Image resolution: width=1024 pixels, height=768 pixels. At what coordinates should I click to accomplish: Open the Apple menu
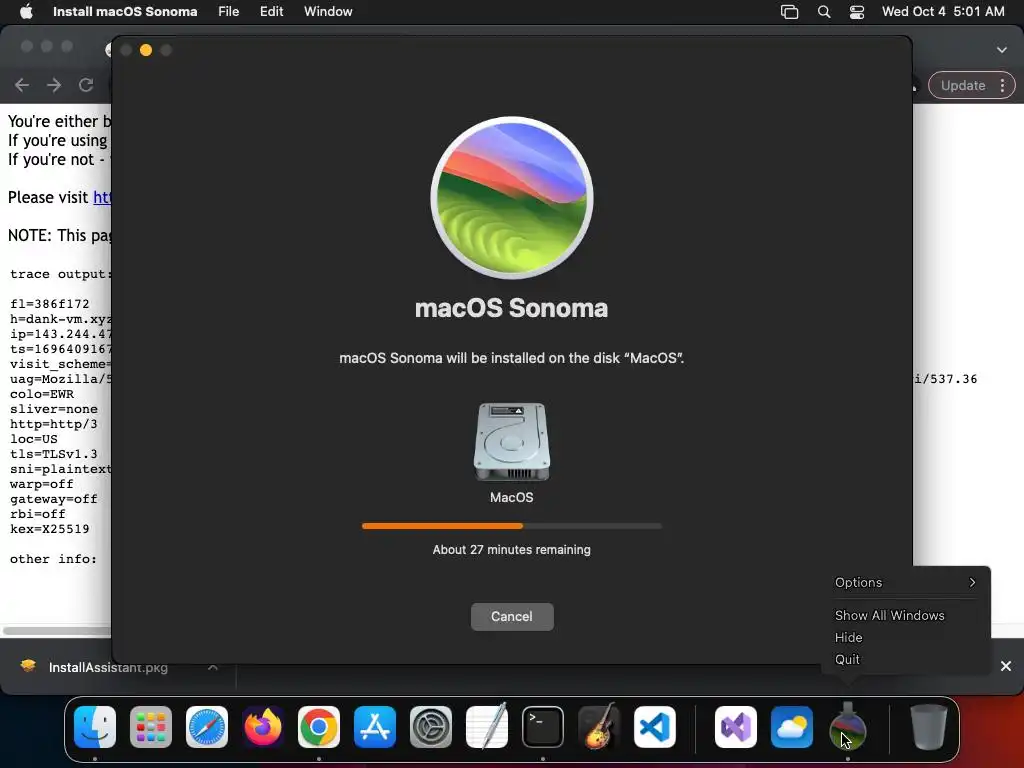coord(26,11)
